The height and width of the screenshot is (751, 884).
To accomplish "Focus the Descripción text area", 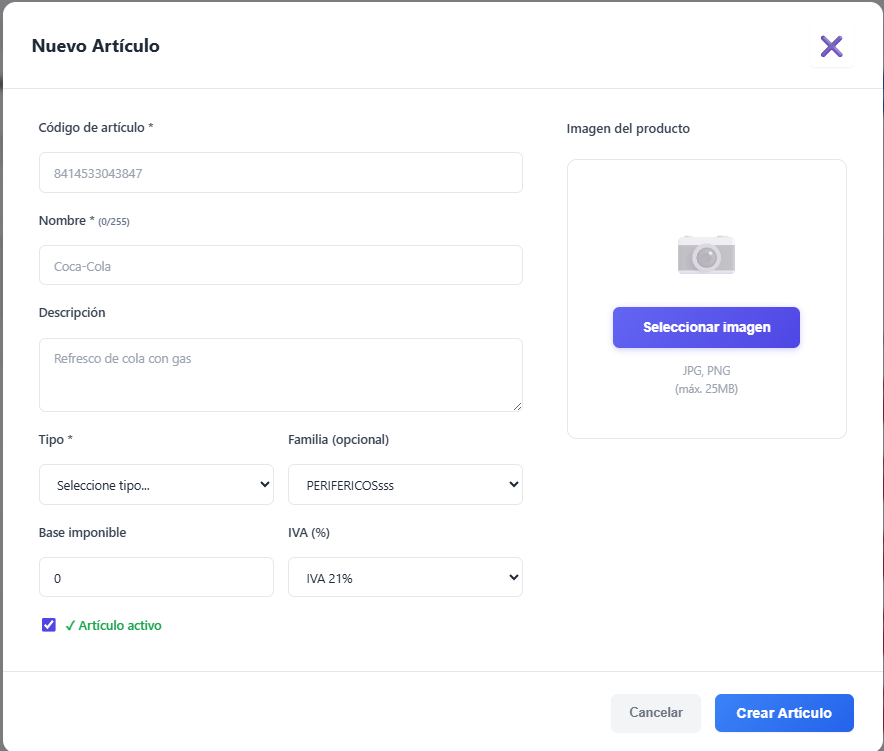I will tap(280, 375).
